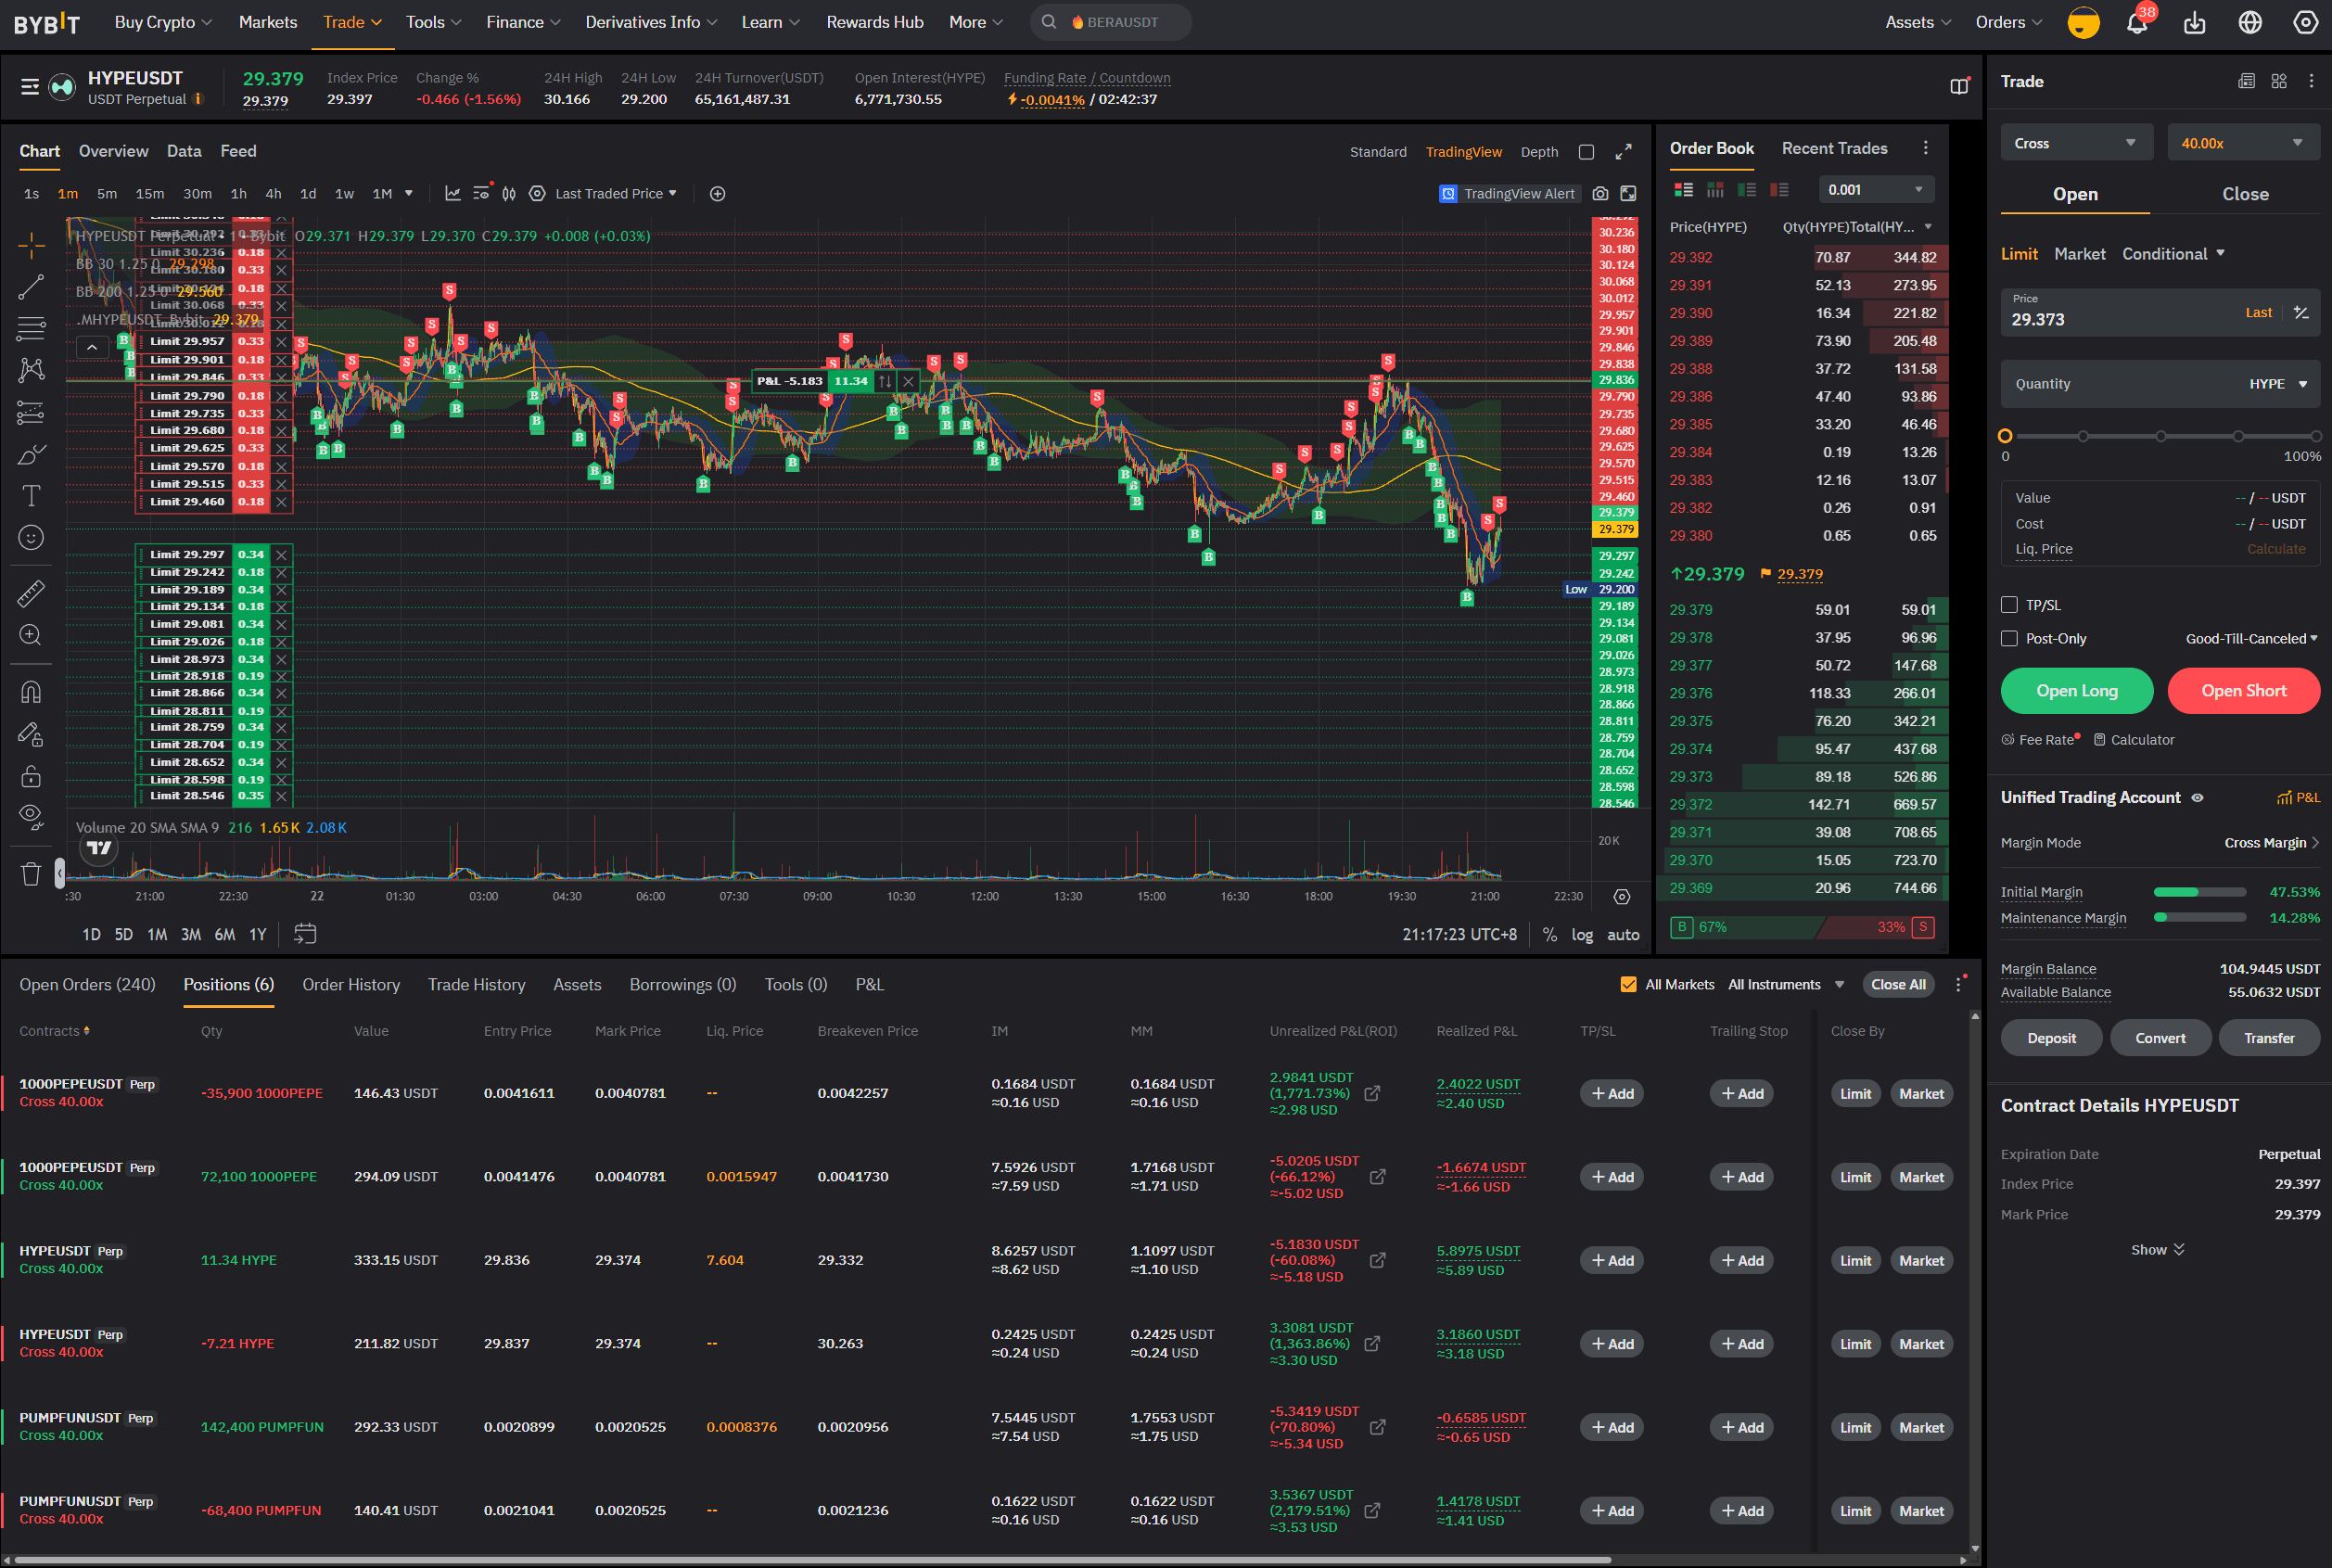Open chart indicators icon in toolbar

(x=453, y=193)
